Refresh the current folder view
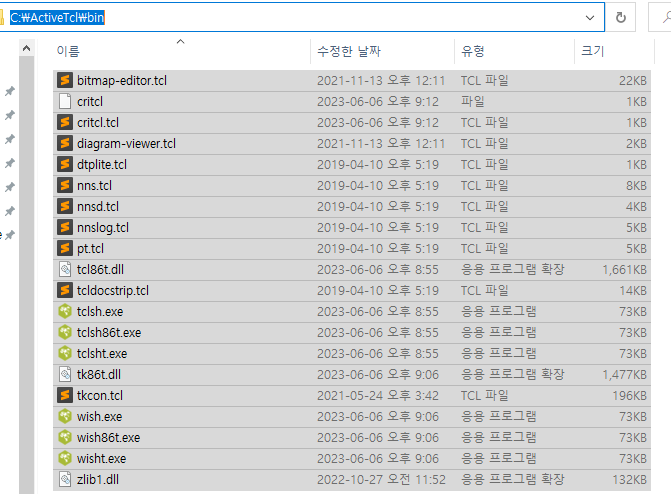The height and width of the screenshot is (494, 671). tap(621, 18)
